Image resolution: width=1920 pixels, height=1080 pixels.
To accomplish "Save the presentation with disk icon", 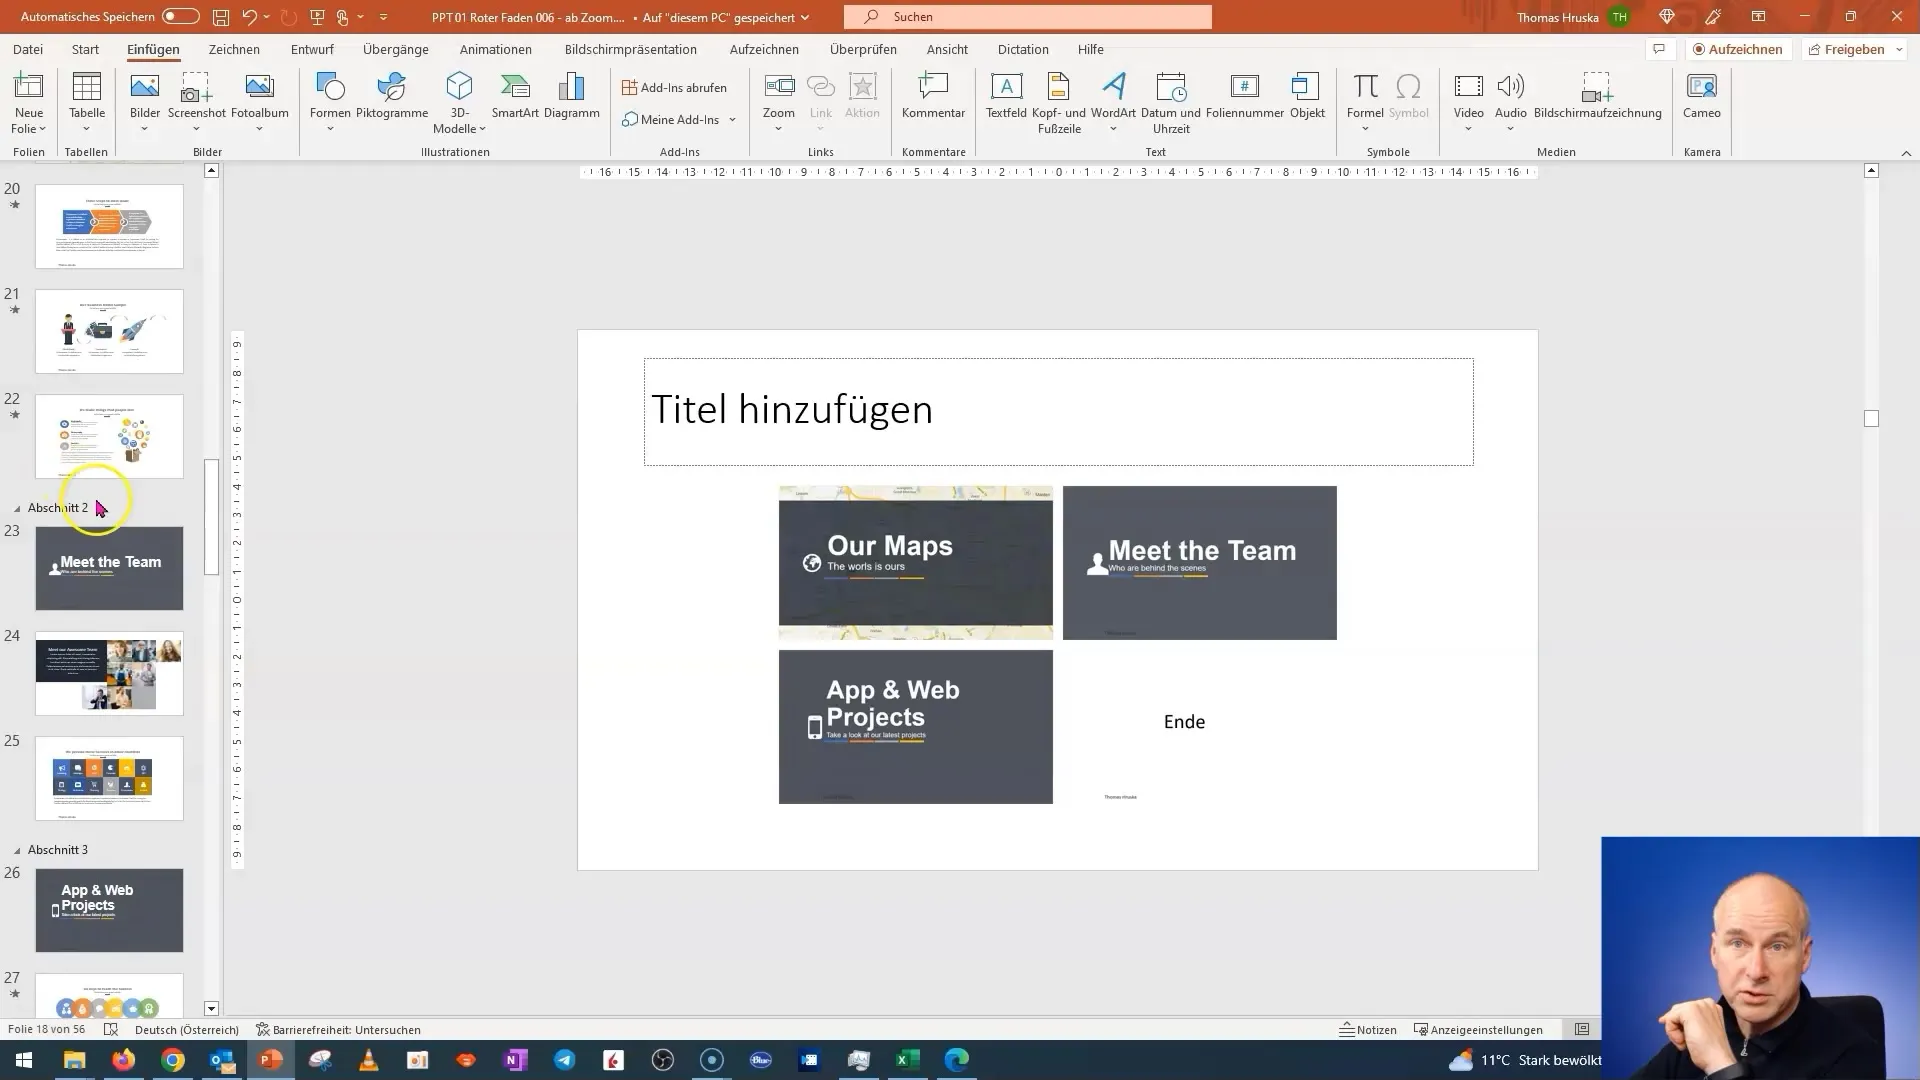I will (x=221, y=17).
